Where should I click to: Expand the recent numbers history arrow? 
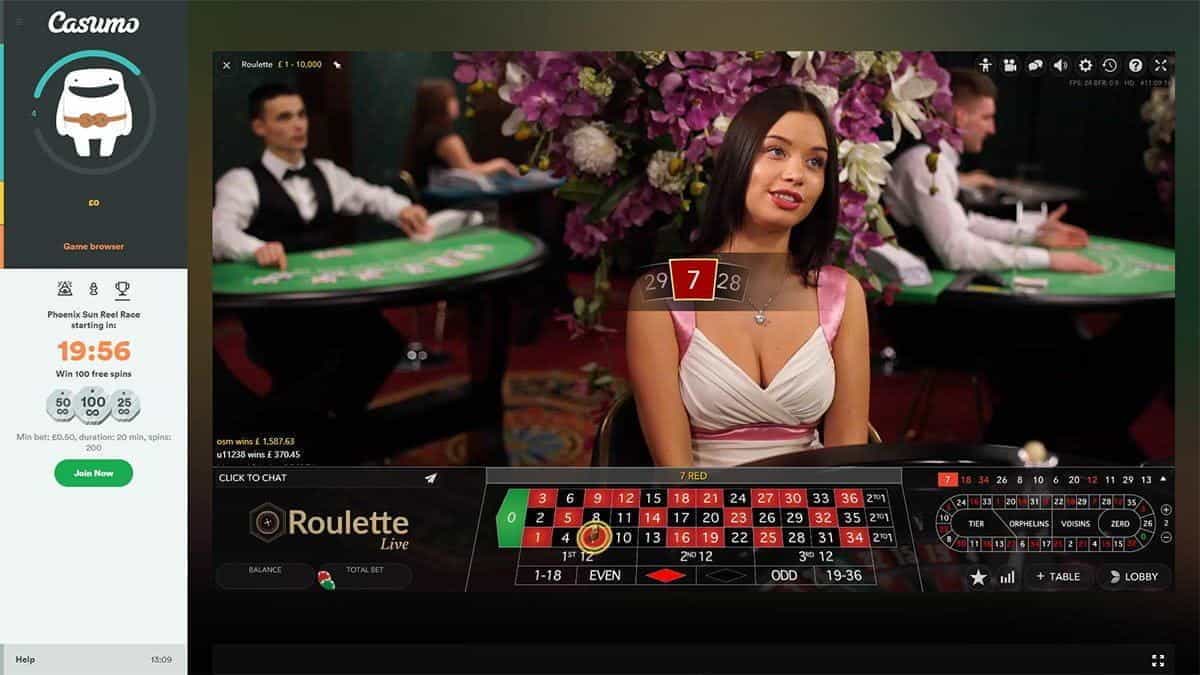pyautogui.click(x=1162, y=480)
